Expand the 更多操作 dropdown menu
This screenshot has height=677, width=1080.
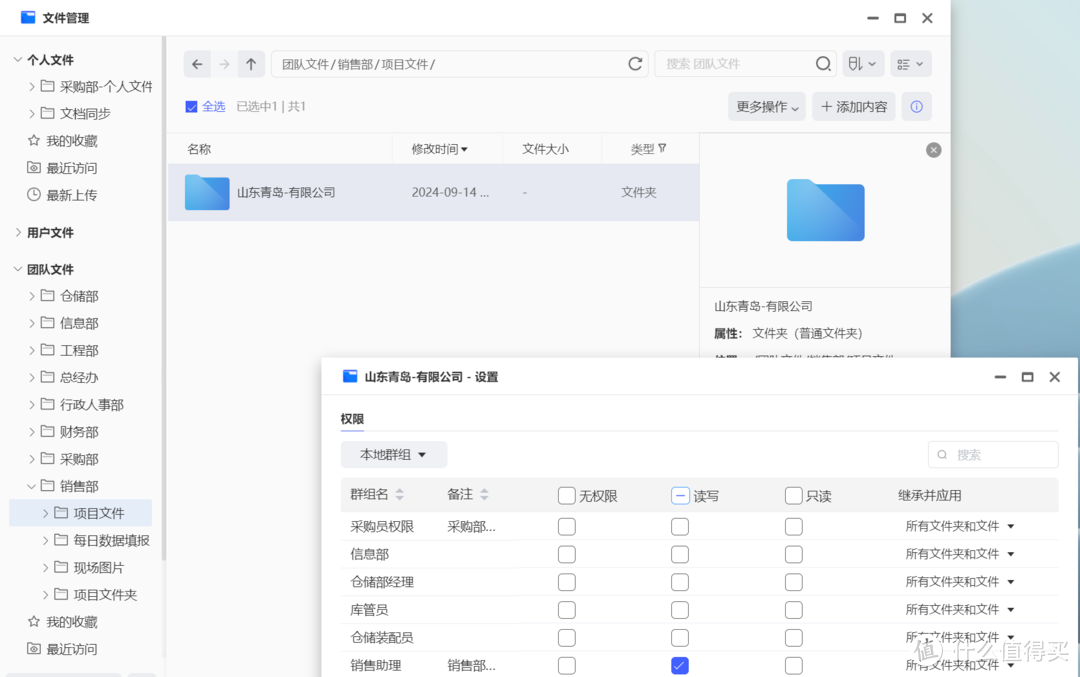(767, 107)
